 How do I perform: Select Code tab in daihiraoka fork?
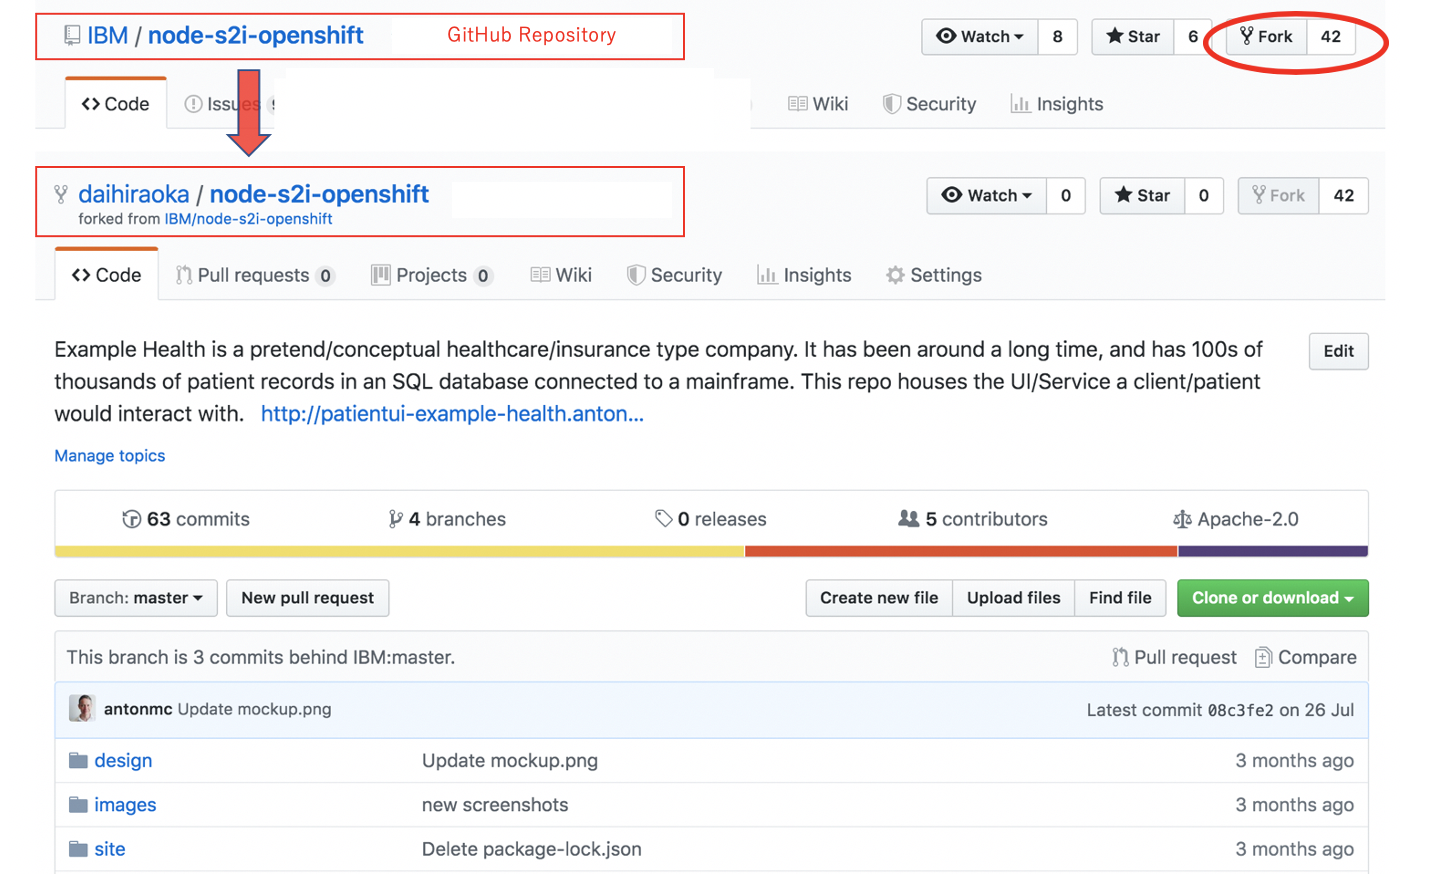click(x=107, y=275)
